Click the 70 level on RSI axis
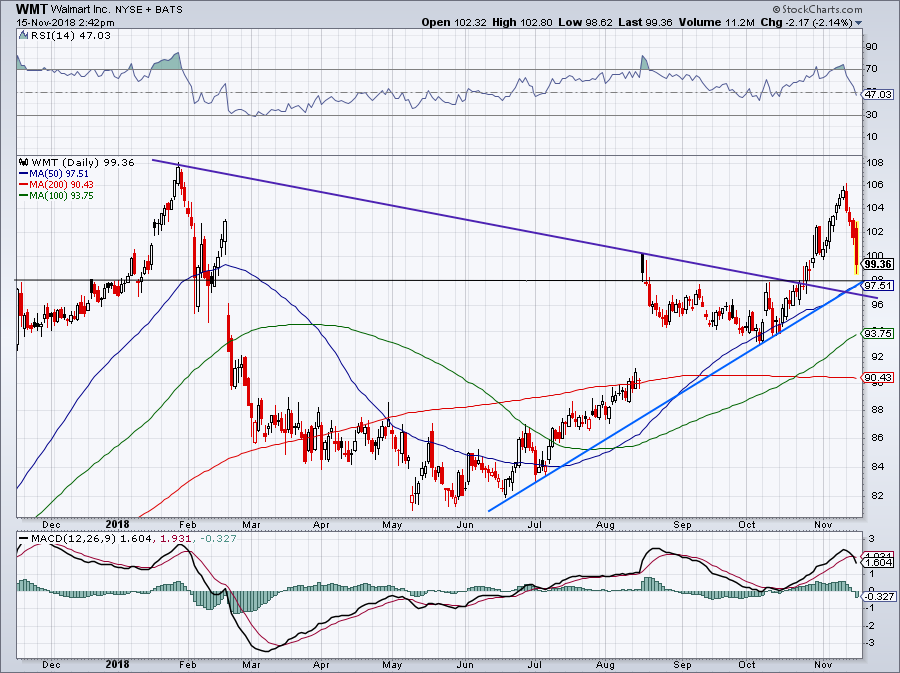Image resolution: width=900 pixels, height=673 pixels. coord(871,69)
